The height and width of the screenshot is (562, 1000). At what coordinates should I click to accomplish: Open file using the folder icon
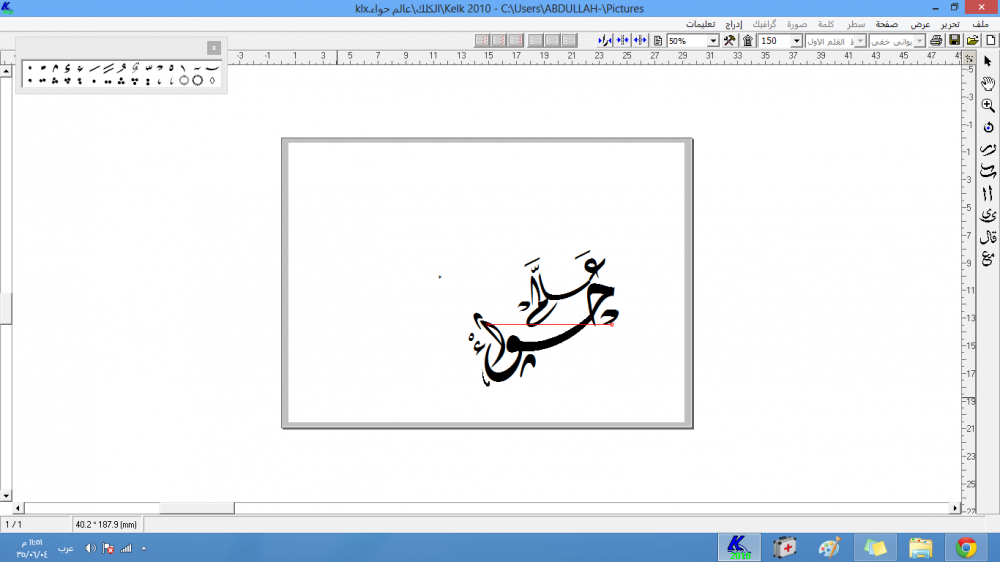pyautogui.click(x=972, y=40)
